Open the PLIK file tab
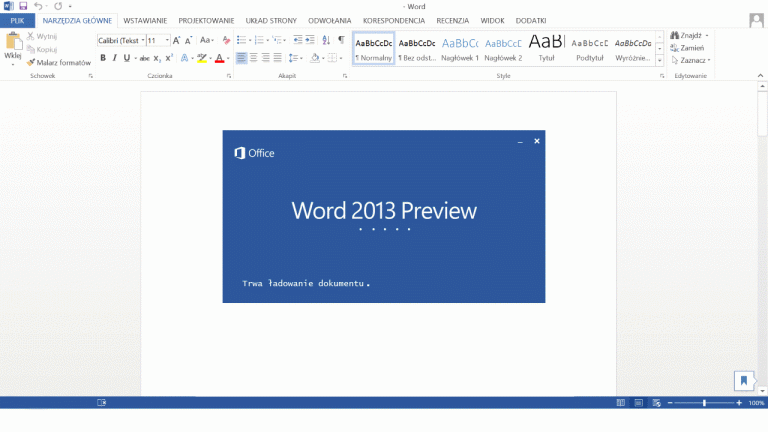 click(x=17, y=21)
